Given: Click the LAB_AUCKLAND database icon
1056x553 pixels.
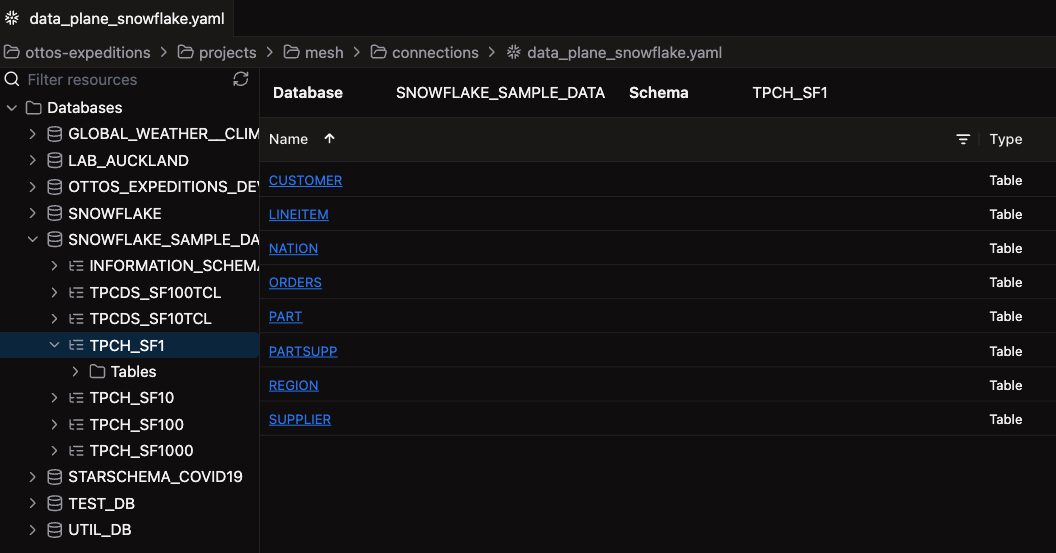Looking at the screenshot, I should (x=55, y=160).
